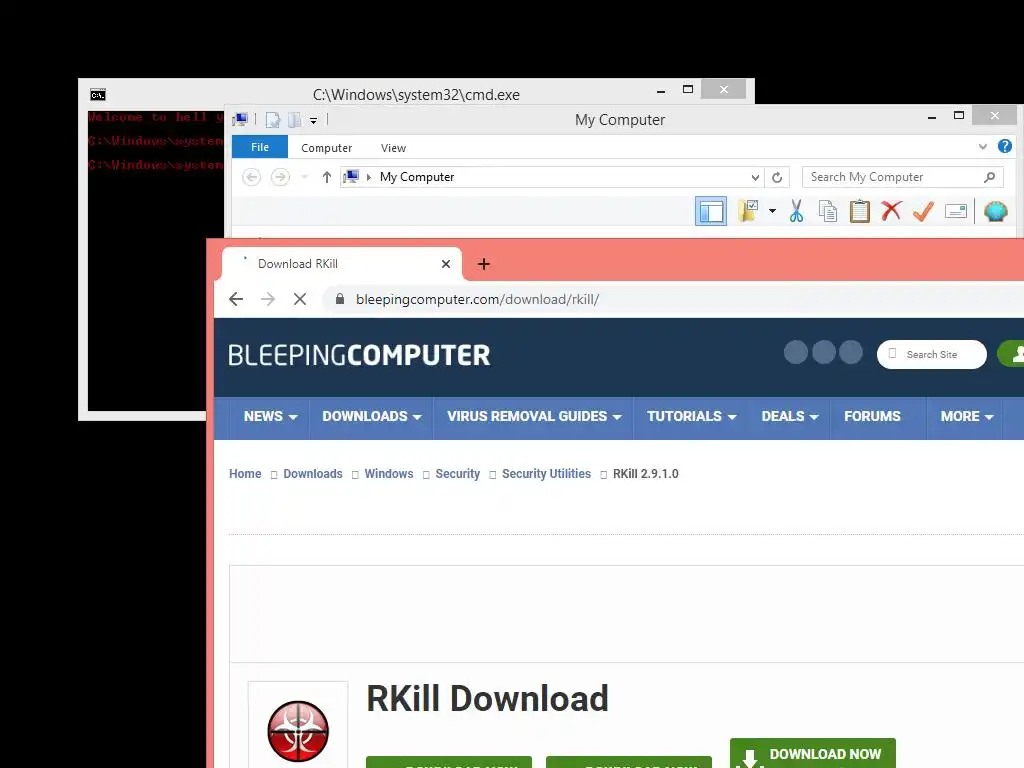The image size is (1024, 768).
Task: Click My Computer path in address bar
Action: click(417, 177)
